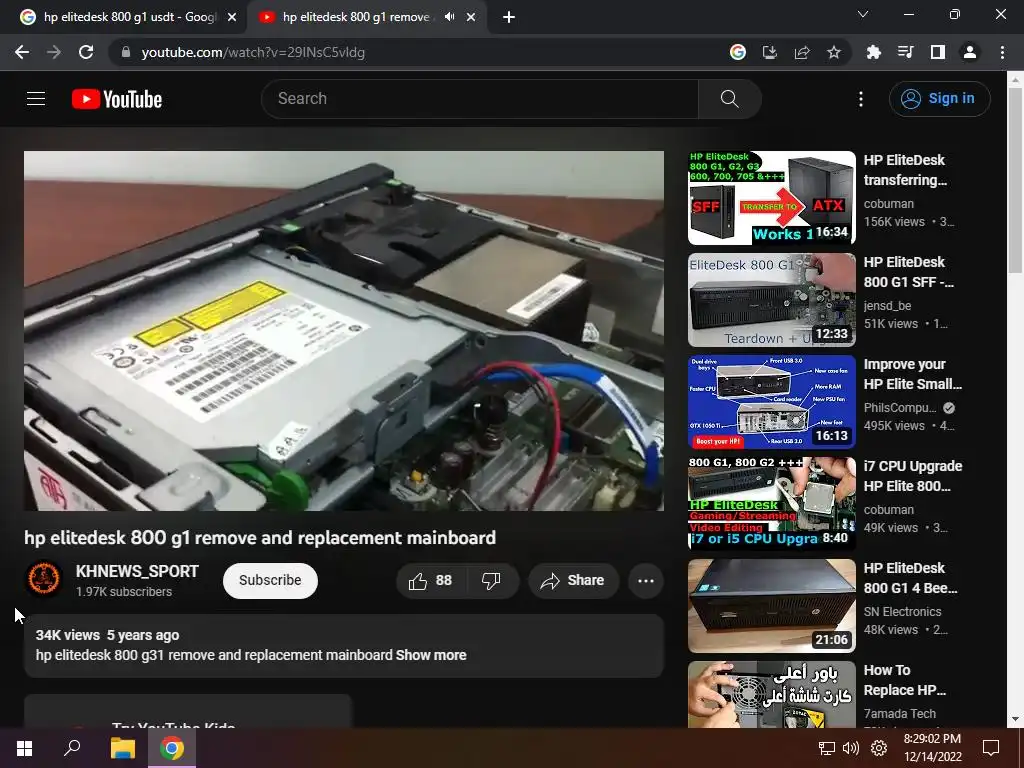Open the SFF transfer to ATX thumbnail
Viewport: 1024px width, 768px height.
click(771, 198)
